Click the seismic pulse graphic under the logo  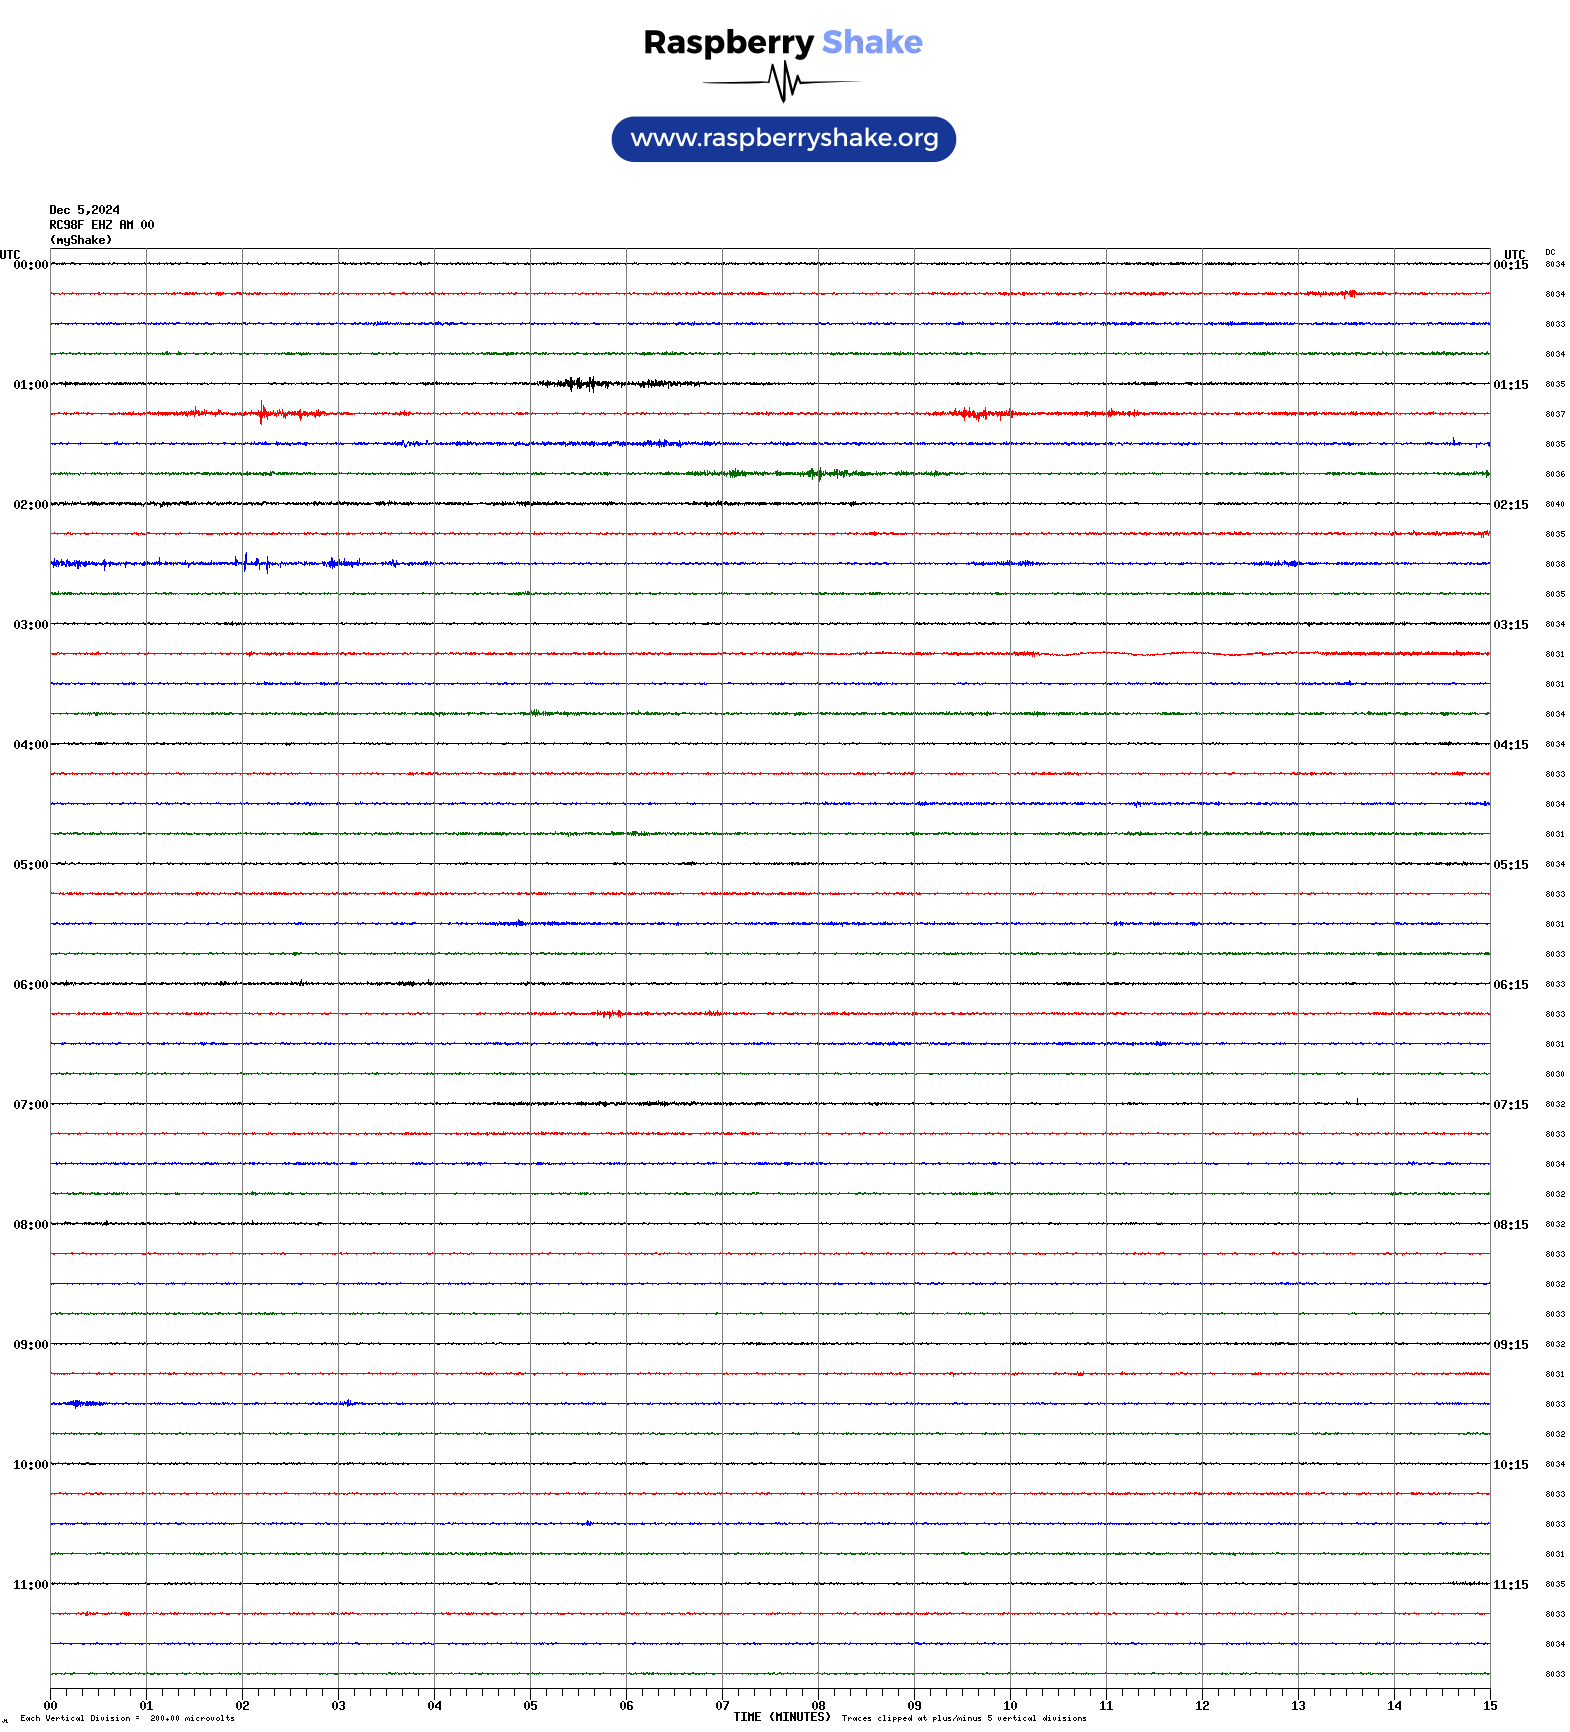click(x=782, y=82)
